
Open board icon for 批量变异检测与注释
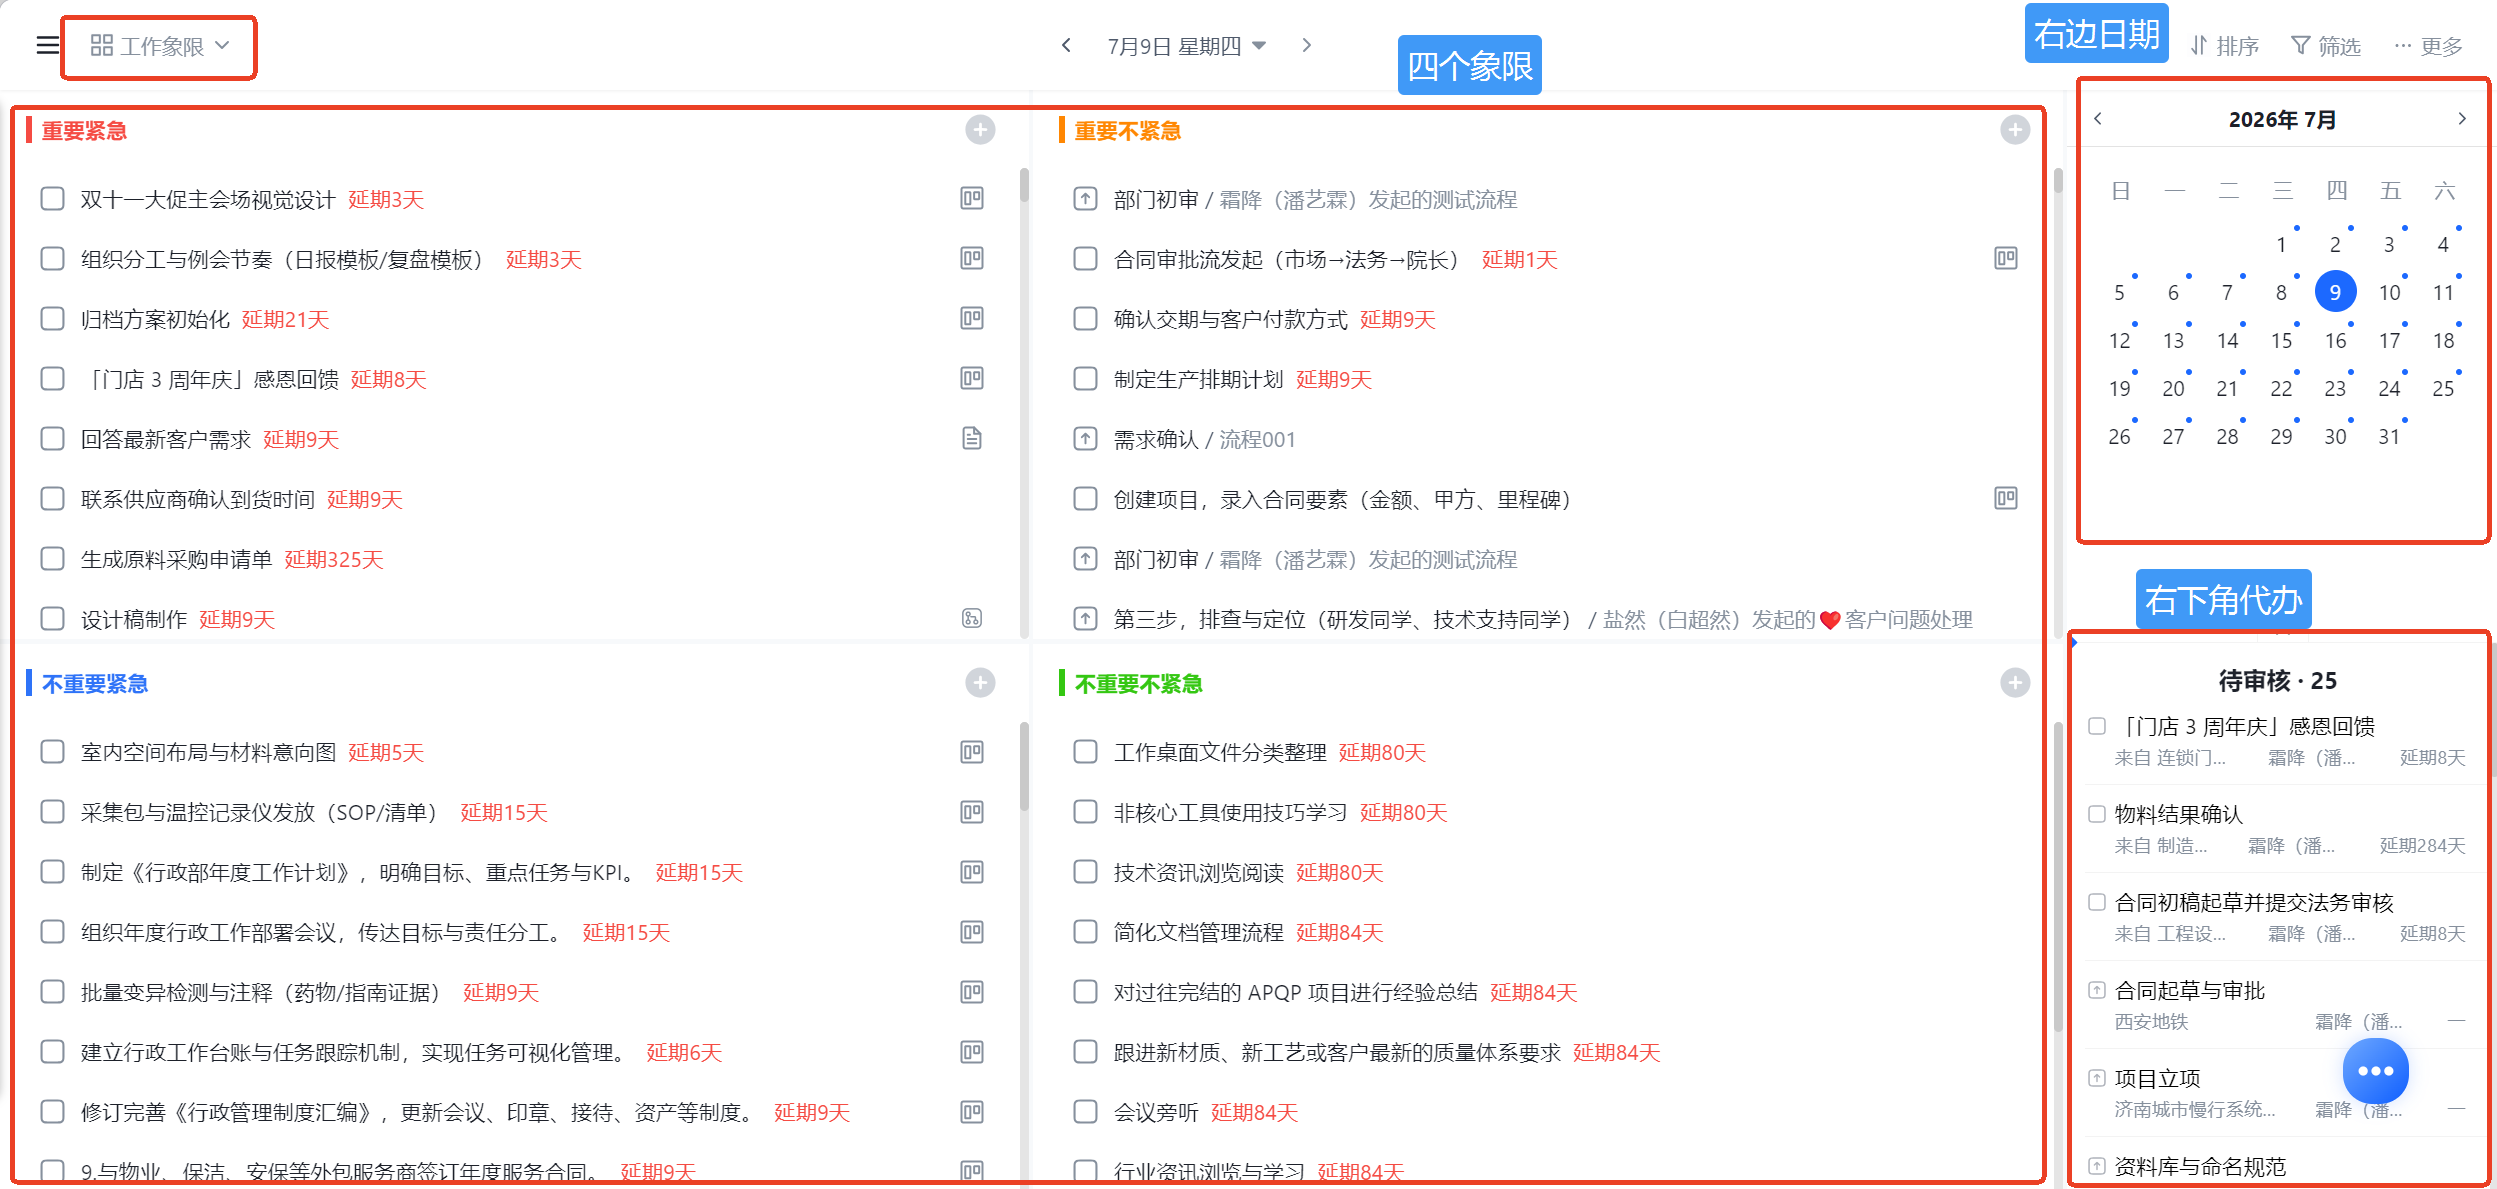click(x=972, y=992)
